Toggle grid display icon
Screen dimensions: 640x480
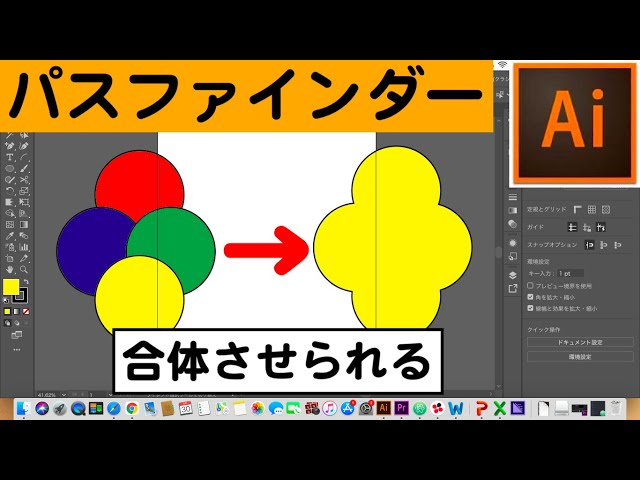[x=591, y=209]
